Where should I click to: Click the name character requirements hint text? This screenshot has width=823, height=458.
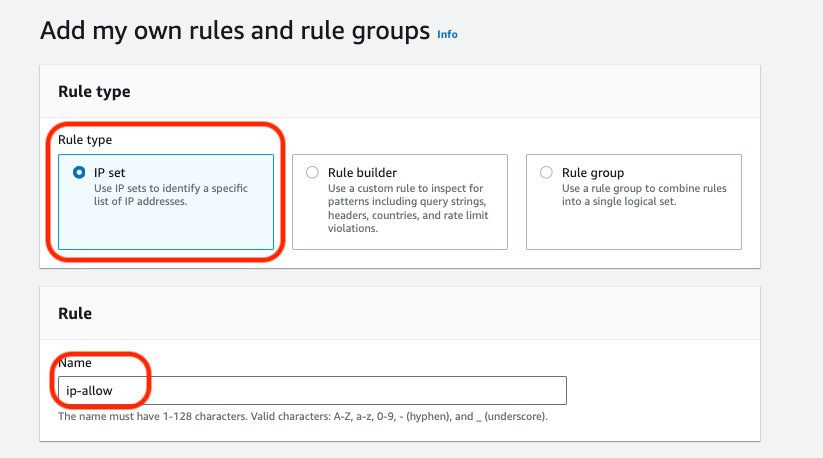302,416
